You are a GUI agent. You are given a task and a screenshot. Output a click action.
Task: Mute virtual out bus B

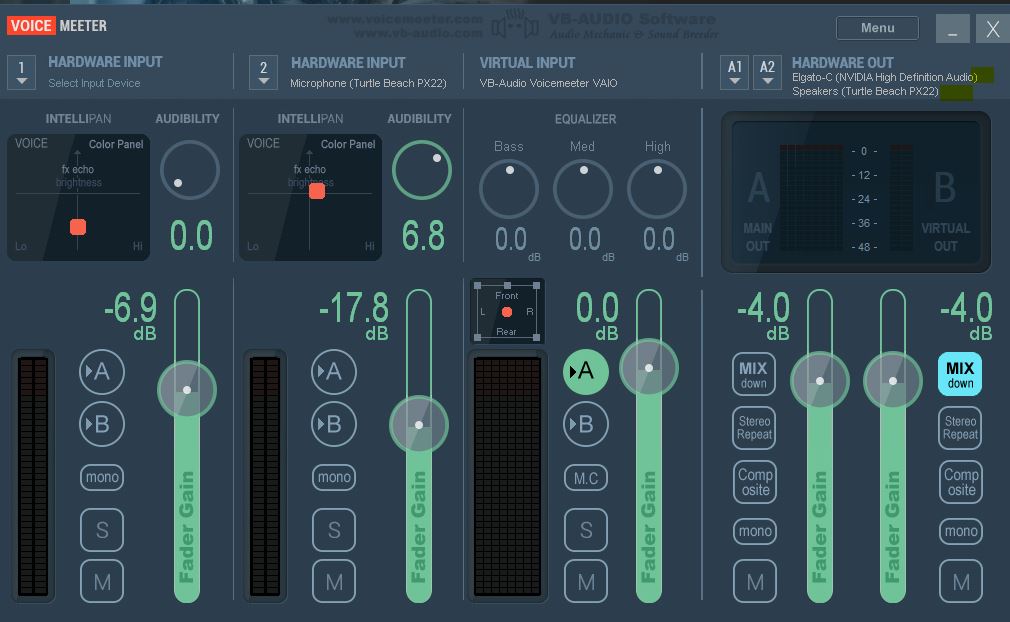[961, 581]
